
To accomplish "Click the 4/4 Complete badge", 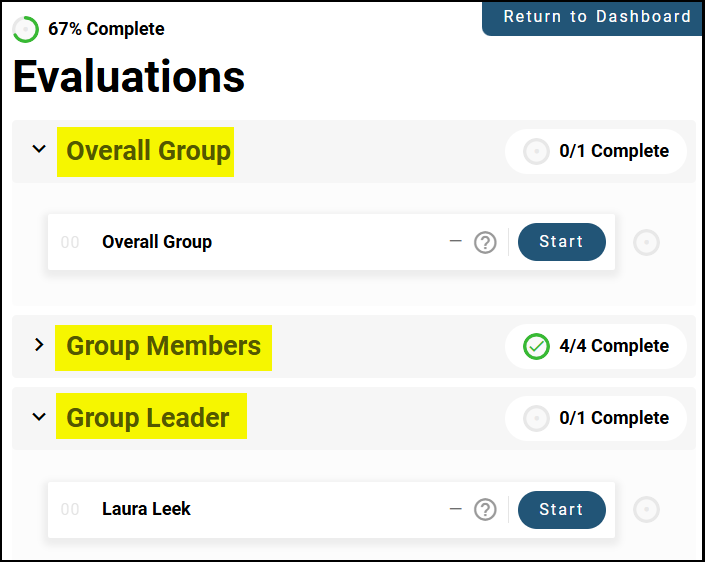I will [613, 346].
